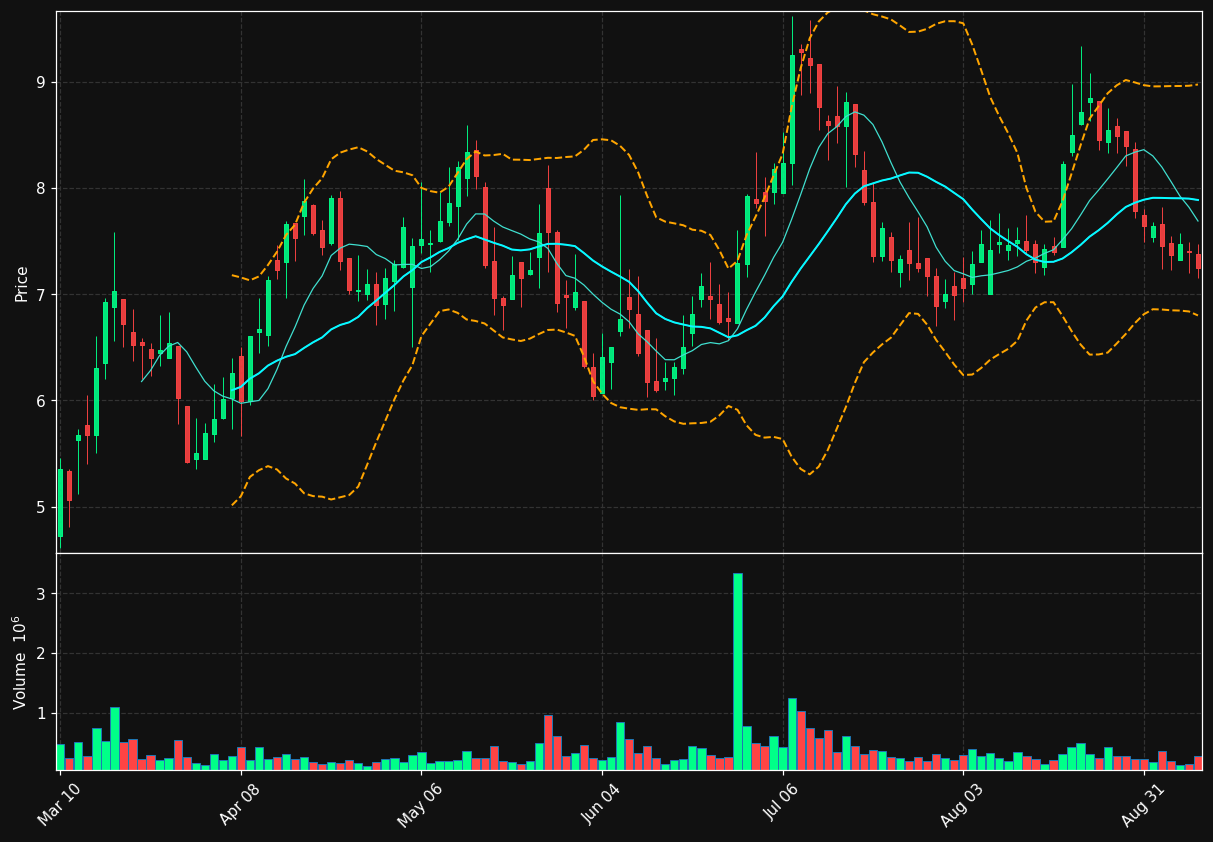Screen dimensions: 1213x842
Task: Click the Jun 04 date label
Action: tap(601, 805)
